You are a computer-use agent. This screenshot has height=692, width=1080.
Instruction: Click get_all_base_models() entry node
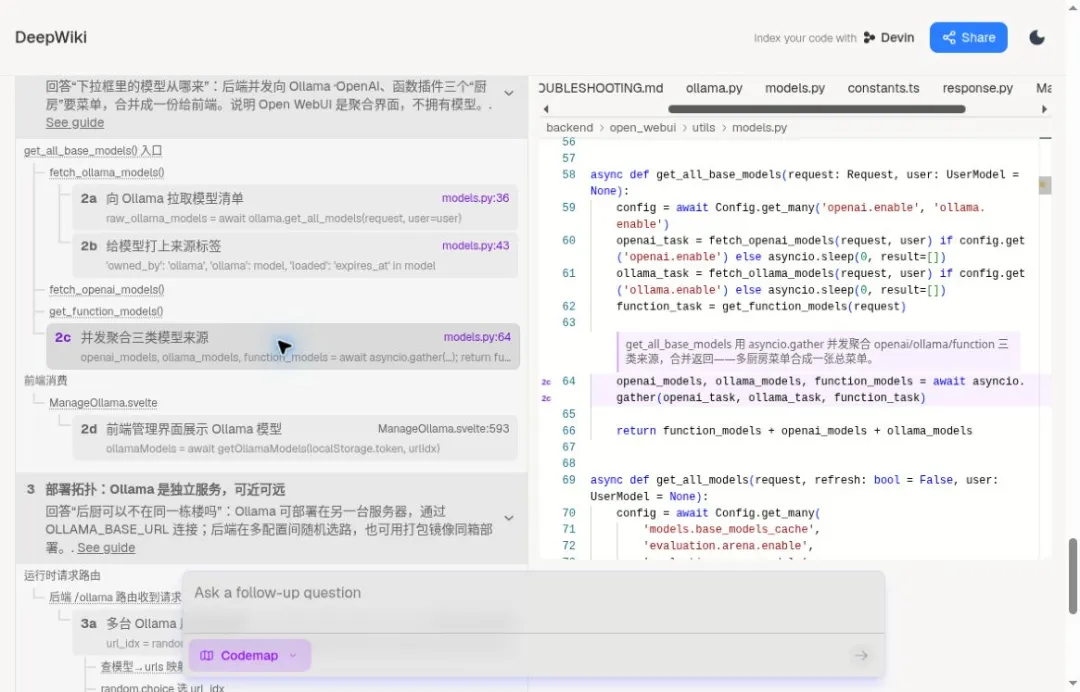[x=93, y=151]
